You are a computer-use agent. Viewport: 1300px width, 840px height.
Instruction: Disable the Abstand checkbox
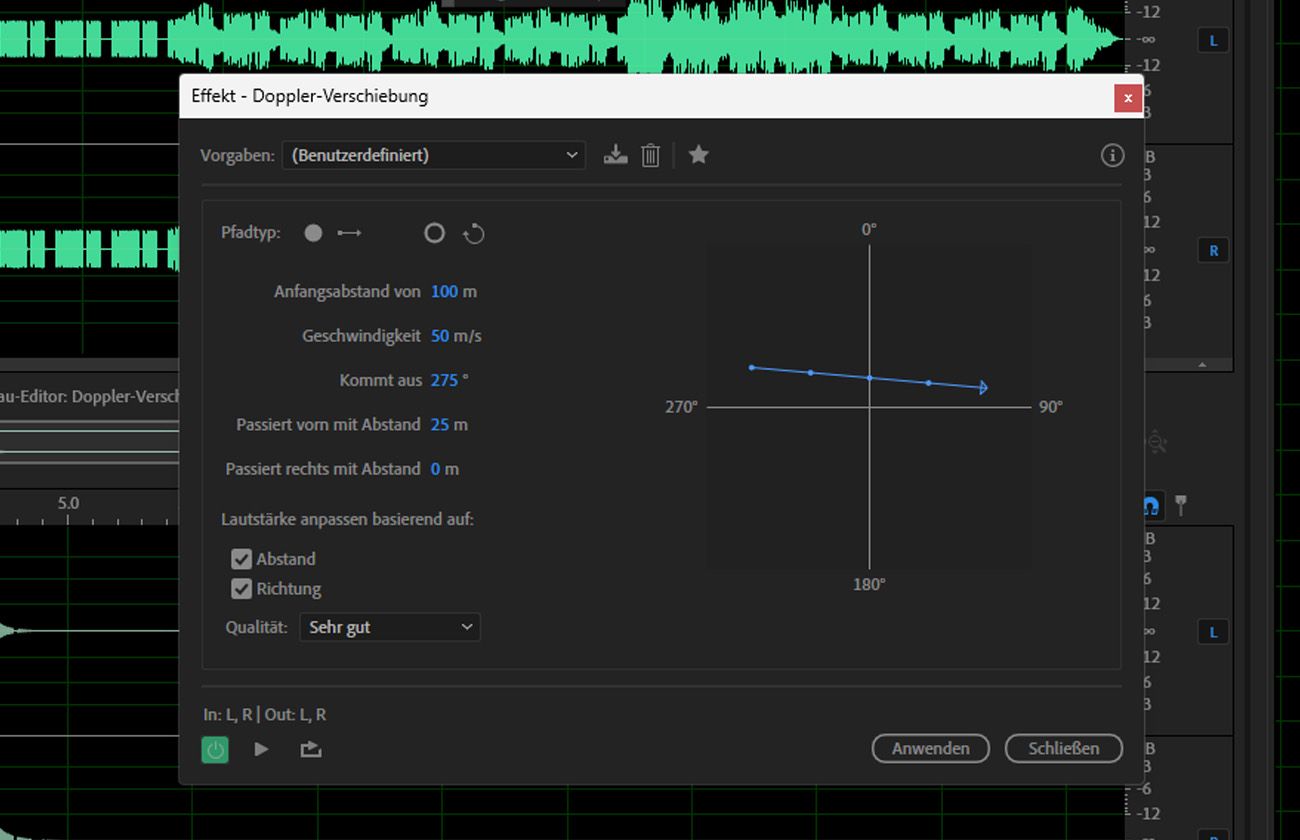click(241, 559)
